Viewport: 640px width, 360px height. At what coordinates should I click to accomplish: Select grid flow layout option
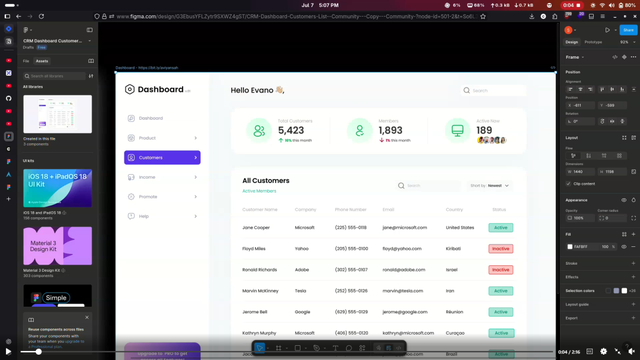(x=620, y=156)
